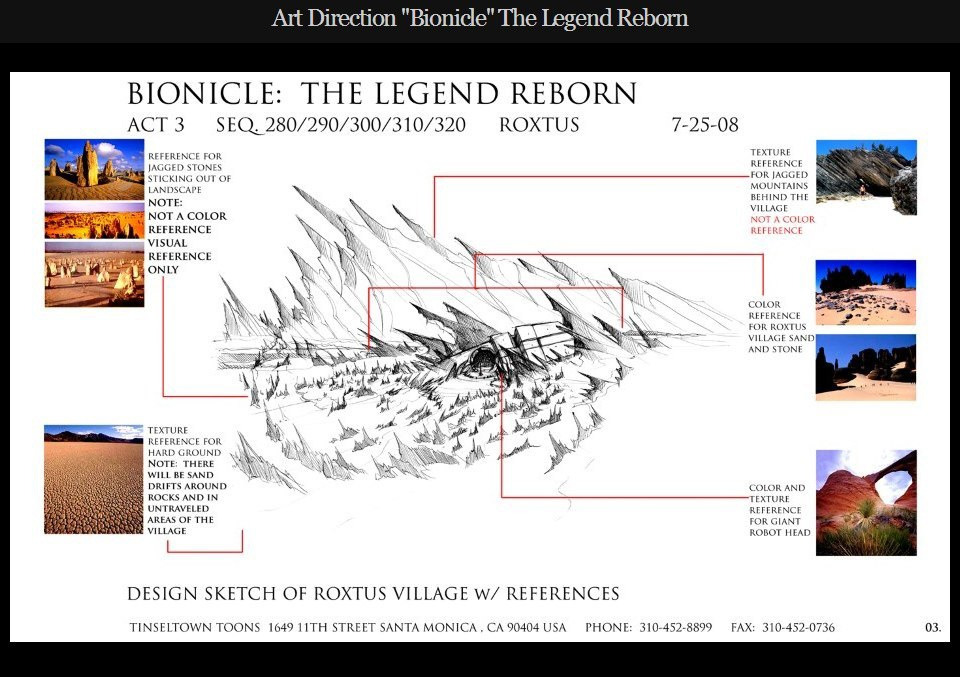Open the orange desert pinnacles reference photo
This screenshot has width=960, height=677.
pyautogui.click(x=94, y=220)
